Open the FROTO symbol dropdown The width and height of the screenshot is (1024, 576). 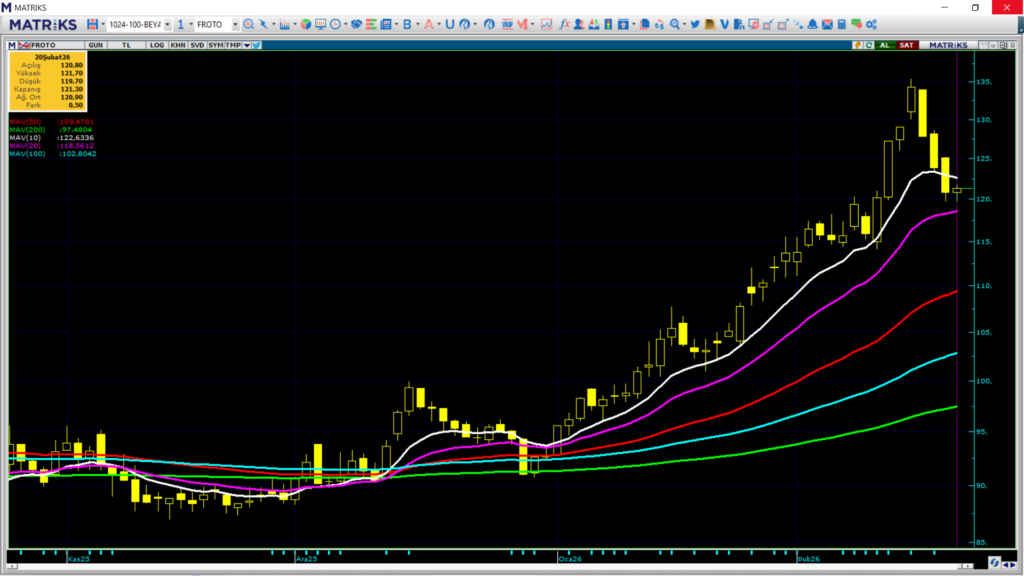coord(235,24)
